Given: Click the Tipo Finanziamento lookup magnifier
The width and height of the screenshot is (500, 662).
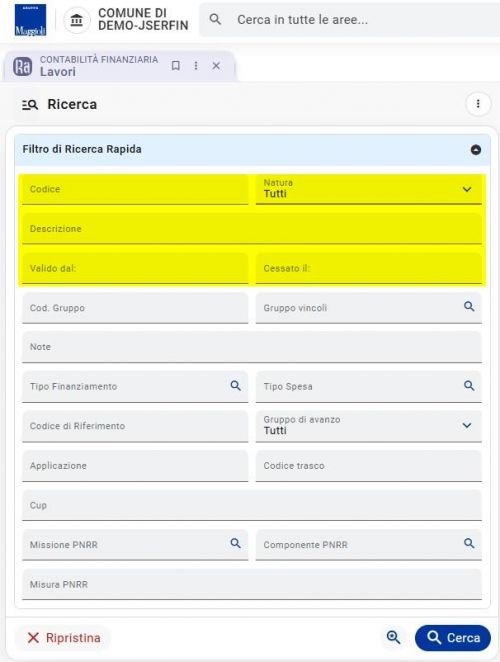Looking at the screenshot, I should (236, 385).
